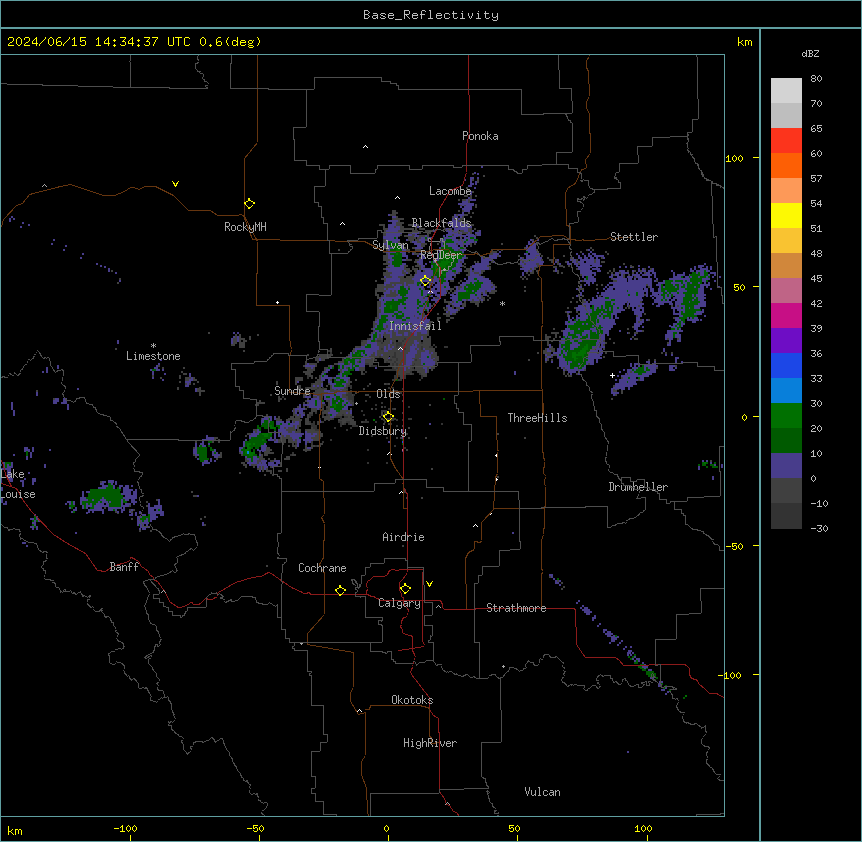Click the asterisk marker above Limestone label
The height and width of the screenshot is (842, 862).
pyautogui.click(x=153, y=346)
